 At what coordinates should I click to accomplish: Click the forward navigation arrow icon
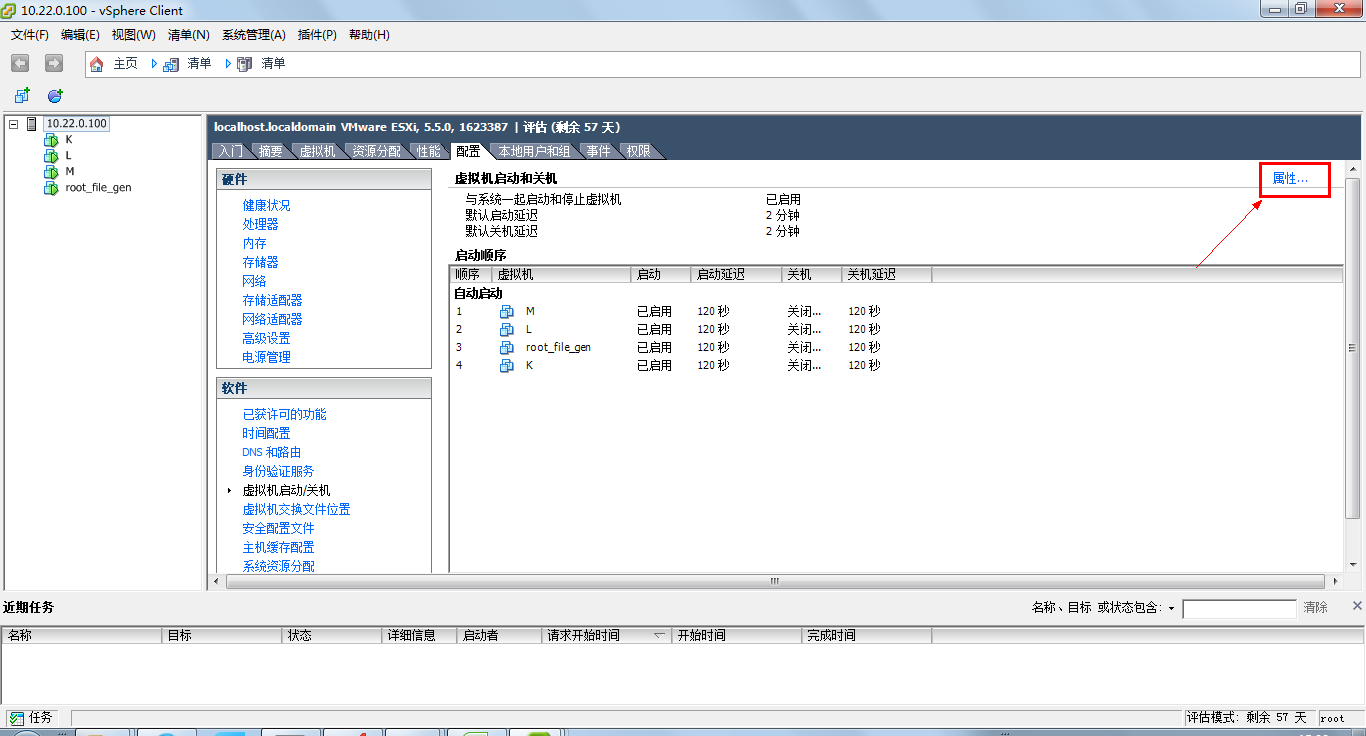(x=54, y=63)
